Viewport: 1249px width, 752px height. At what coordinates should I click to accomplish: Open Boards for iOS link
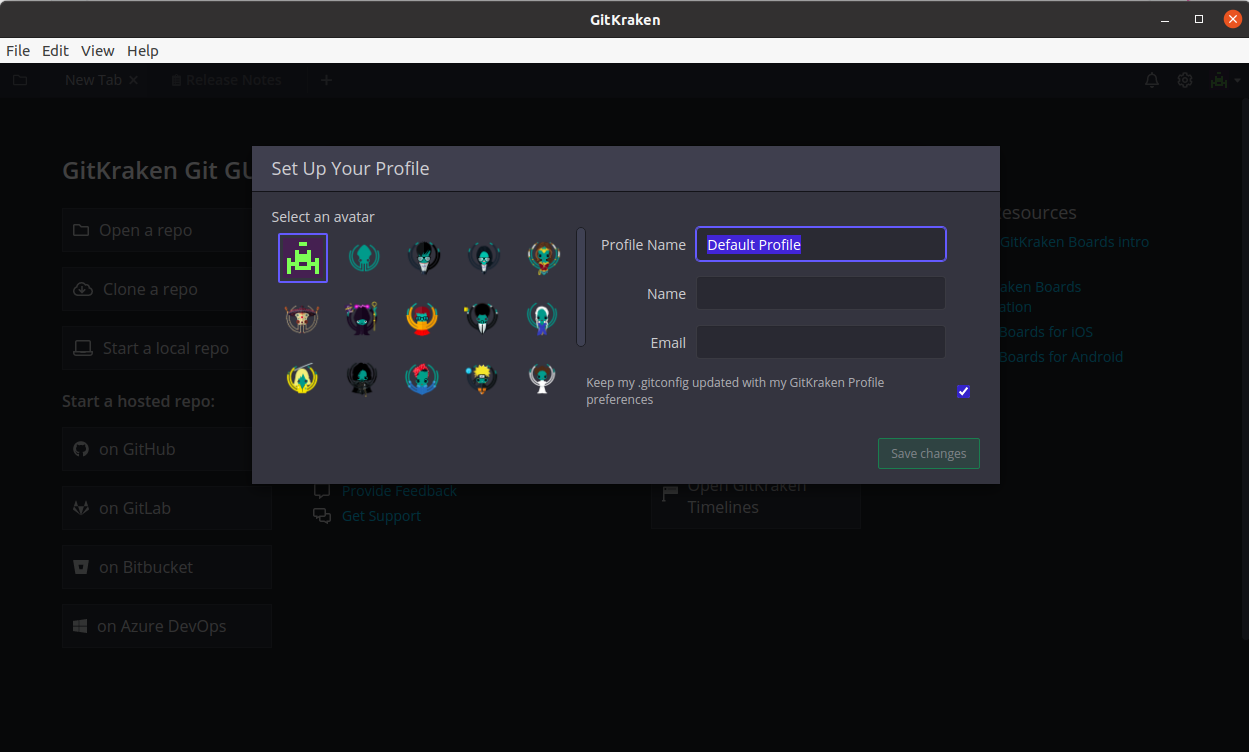(x=1046, y=332)
